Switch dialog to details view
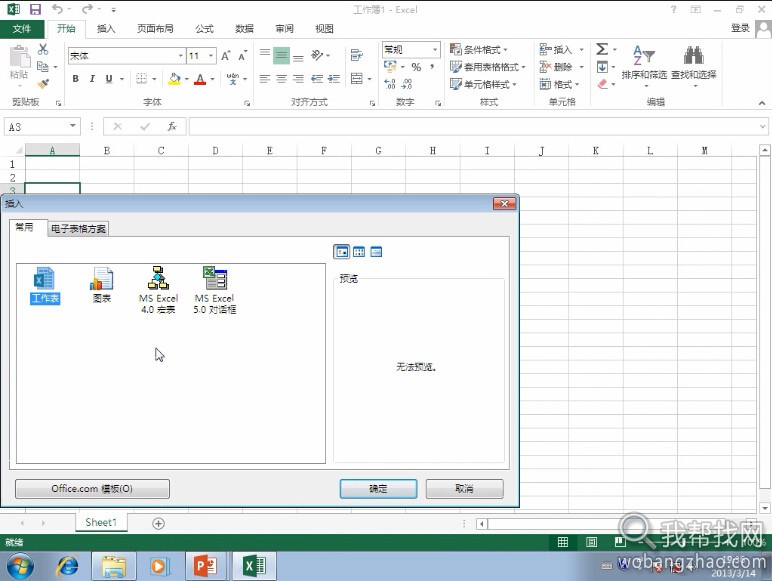772x581 pixels. tap(376, 252)
